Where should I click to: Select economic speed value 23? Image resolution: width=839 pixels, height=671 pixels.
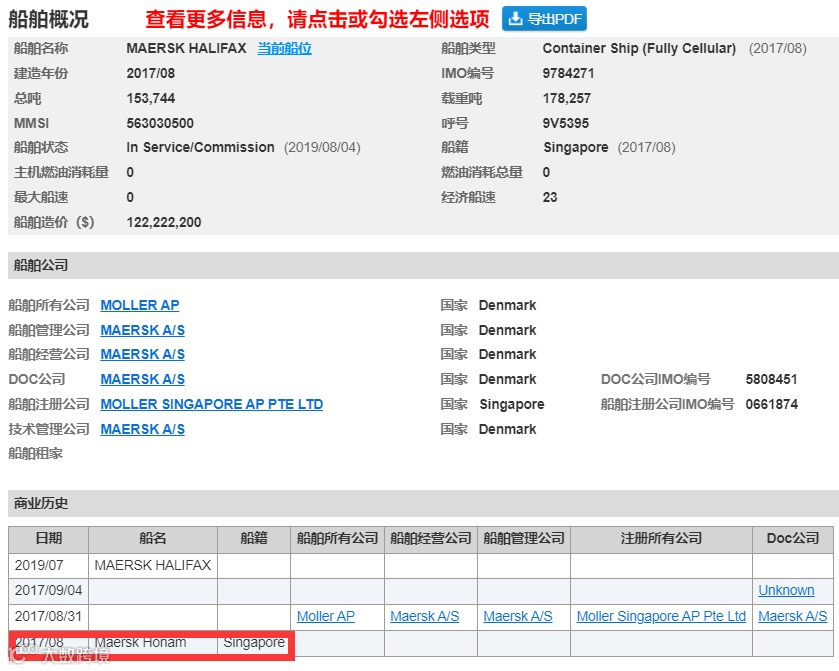tap(550, 197)
